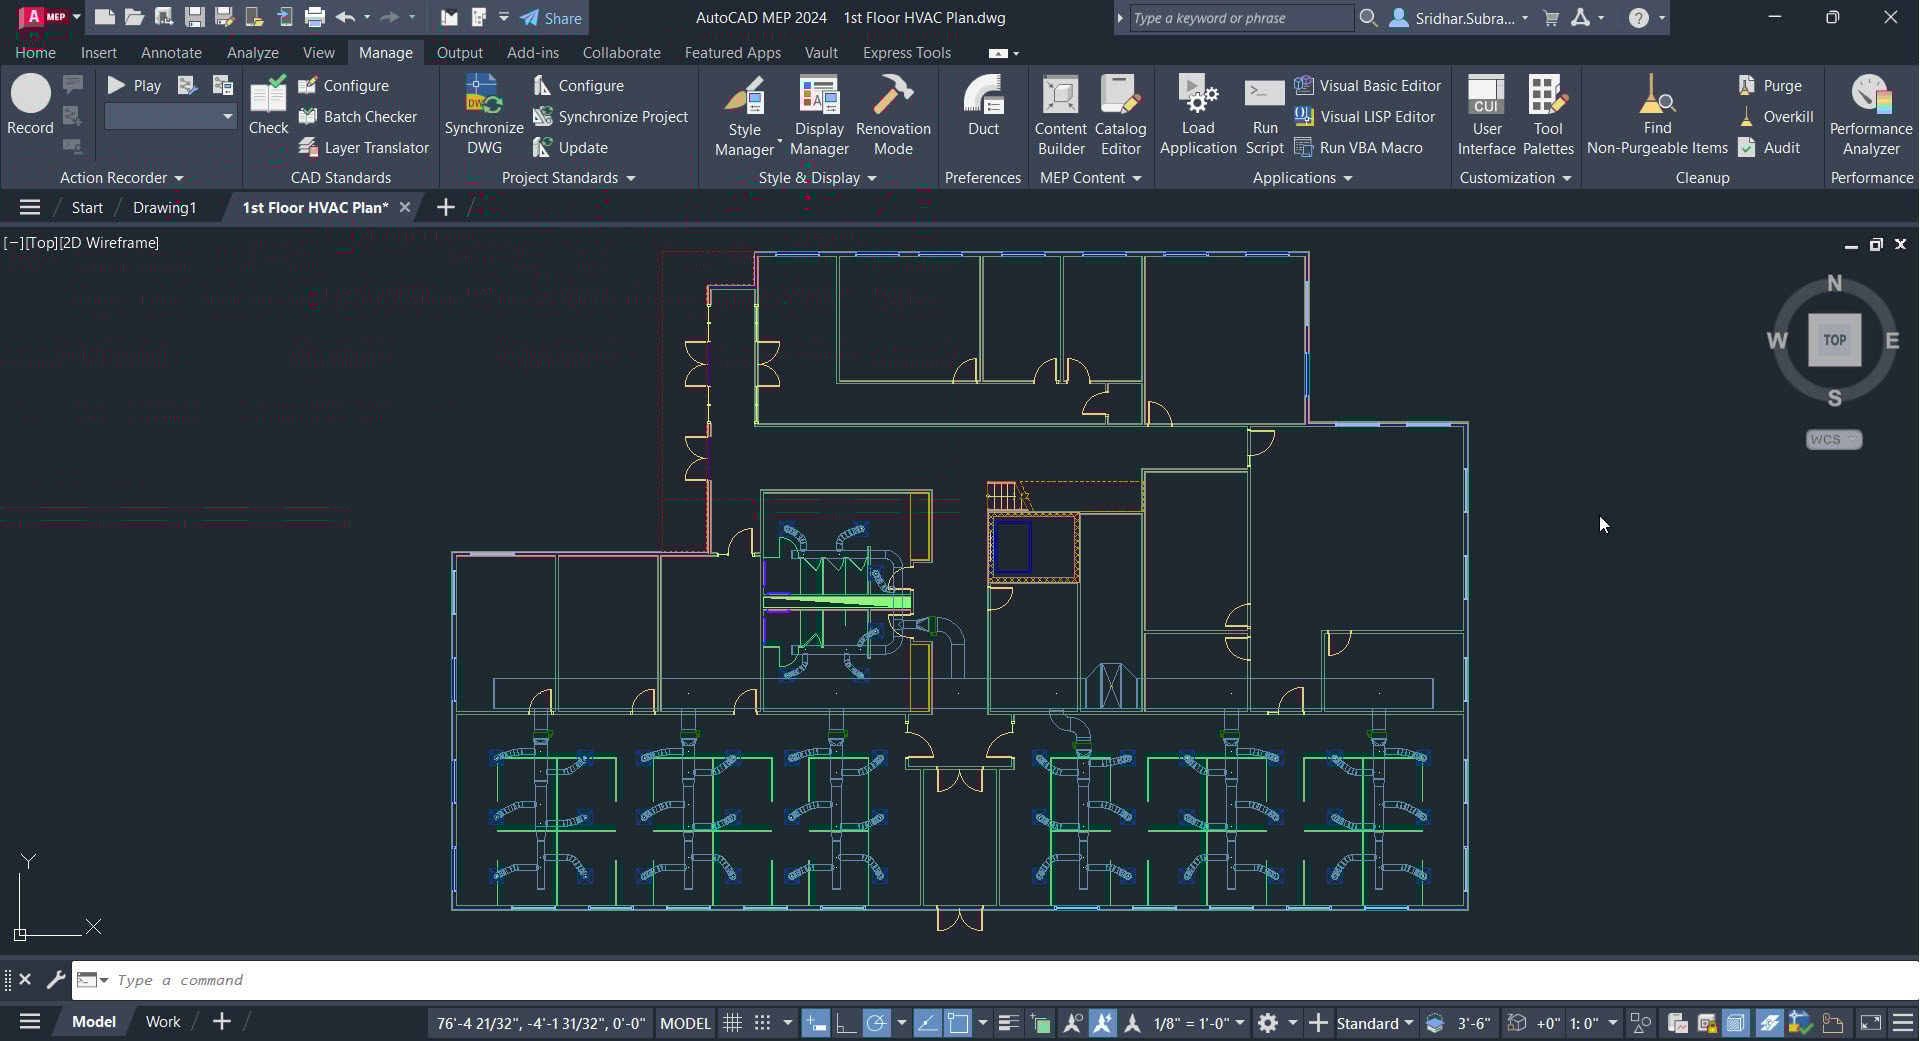Open Tool Palettes

(1548, 116)
